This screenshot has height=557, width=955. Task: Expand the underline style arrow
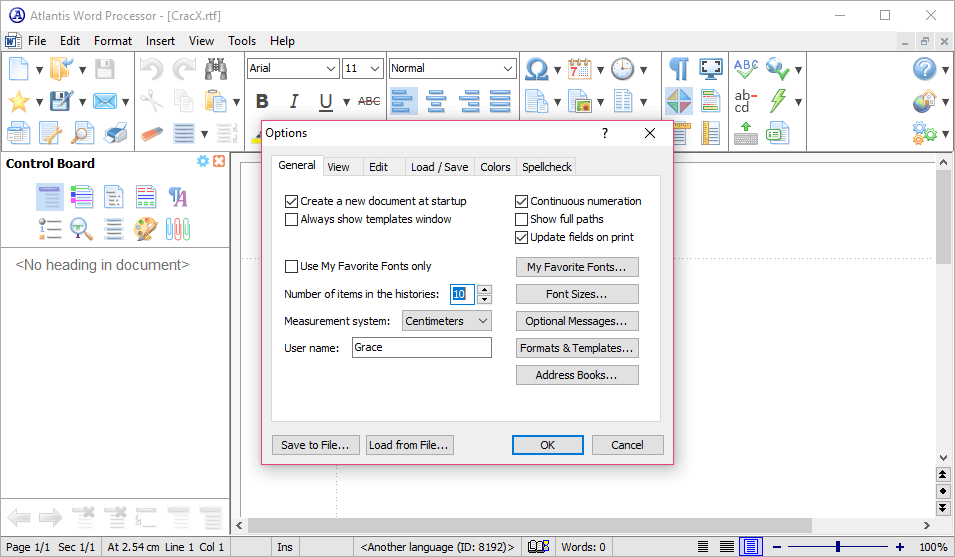tap(346, 102)
